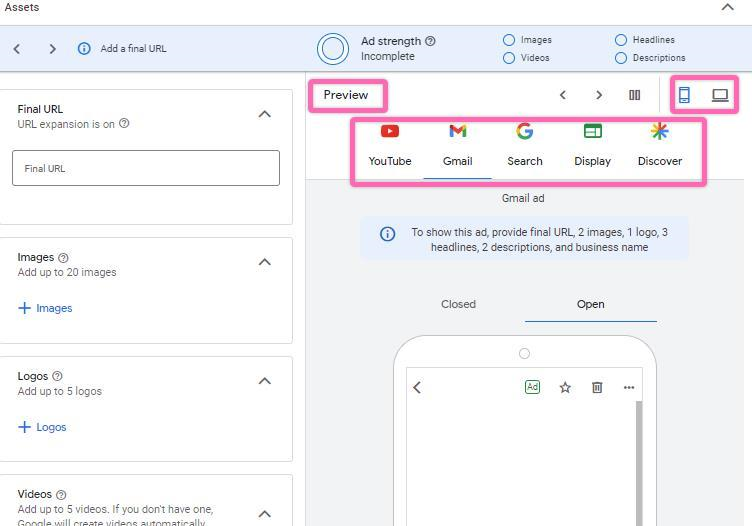Select the Videos ad strength indicator
752x526 pixels.
(x=509, y=58)
